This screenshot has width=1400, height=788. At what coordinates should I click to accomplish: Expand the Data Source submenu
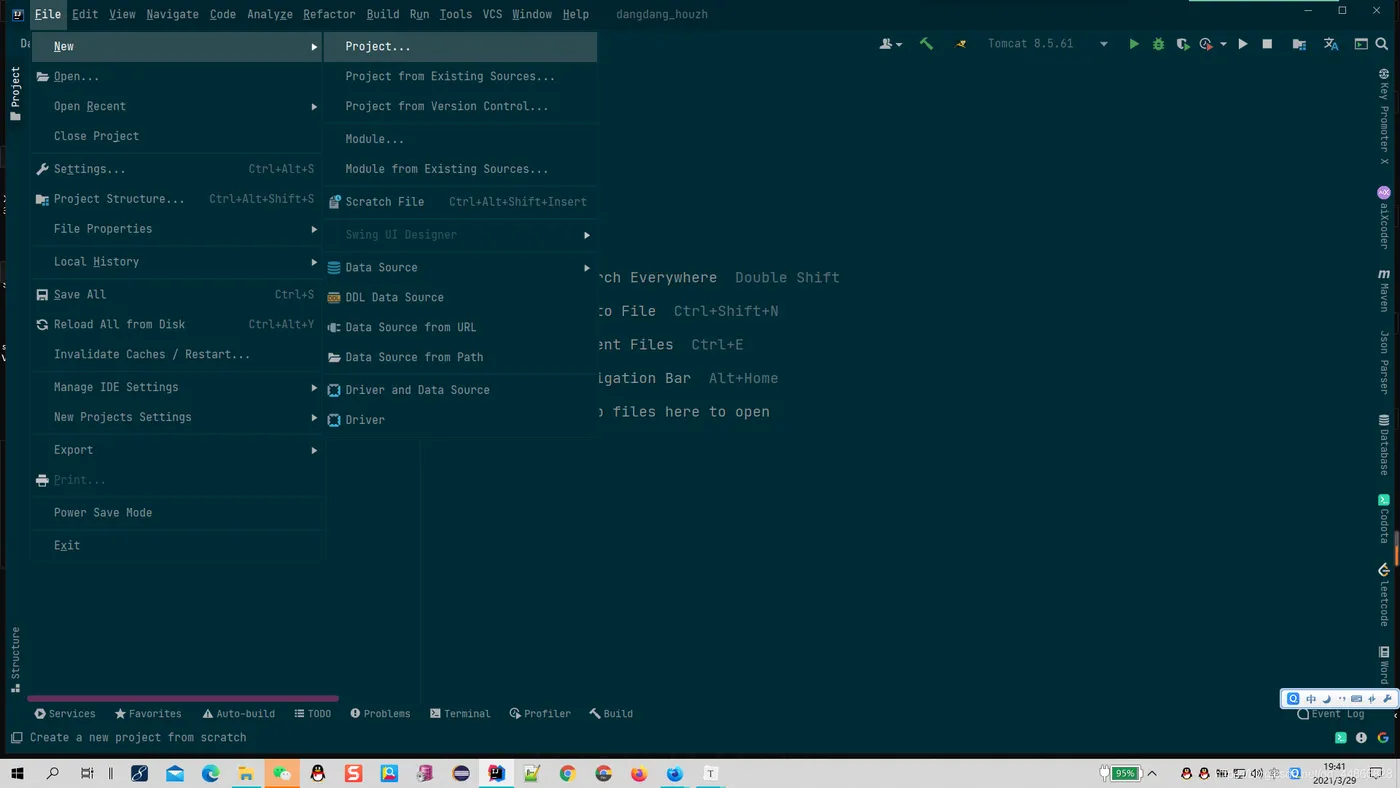tap(460, 267)
